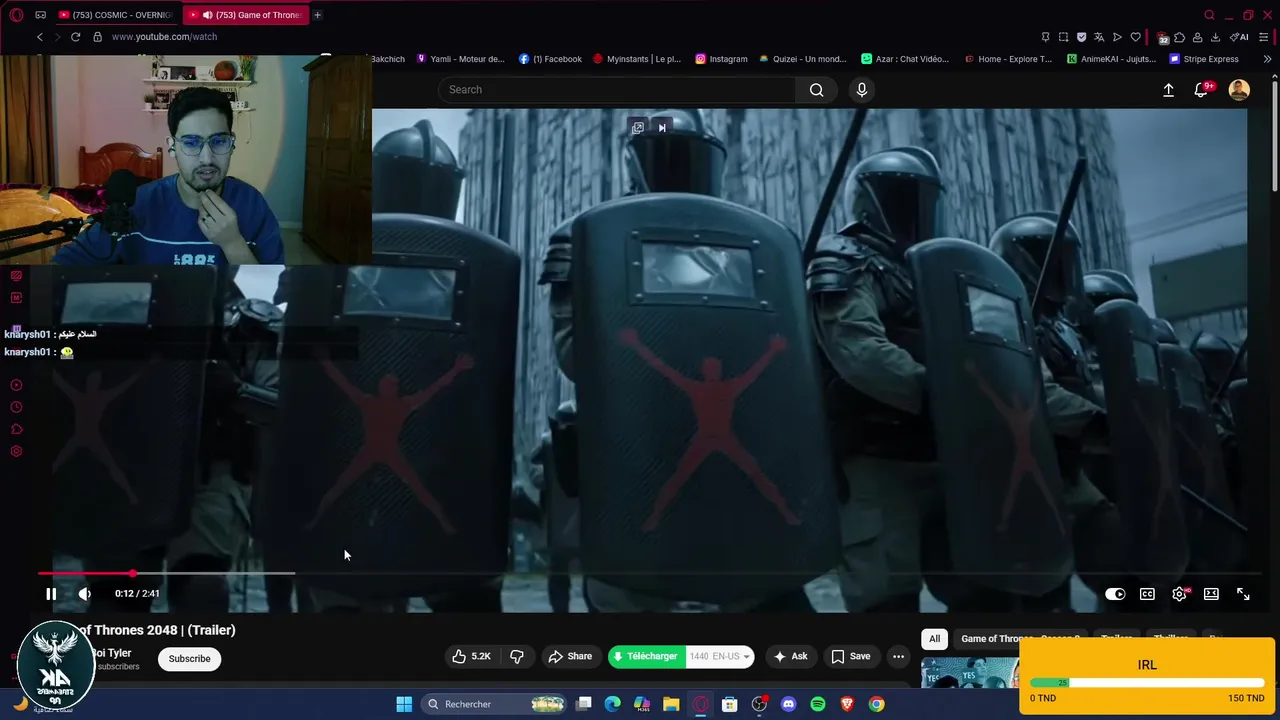
Task: Open the tab search magnifier in title bar
Action: pos(1209,15)
